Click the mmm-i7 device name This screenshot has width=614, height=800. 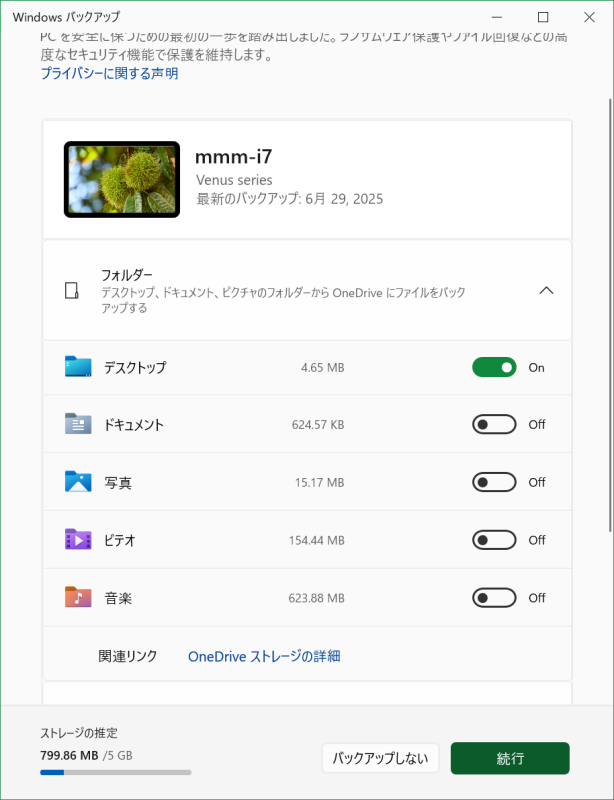click(234, 157)
